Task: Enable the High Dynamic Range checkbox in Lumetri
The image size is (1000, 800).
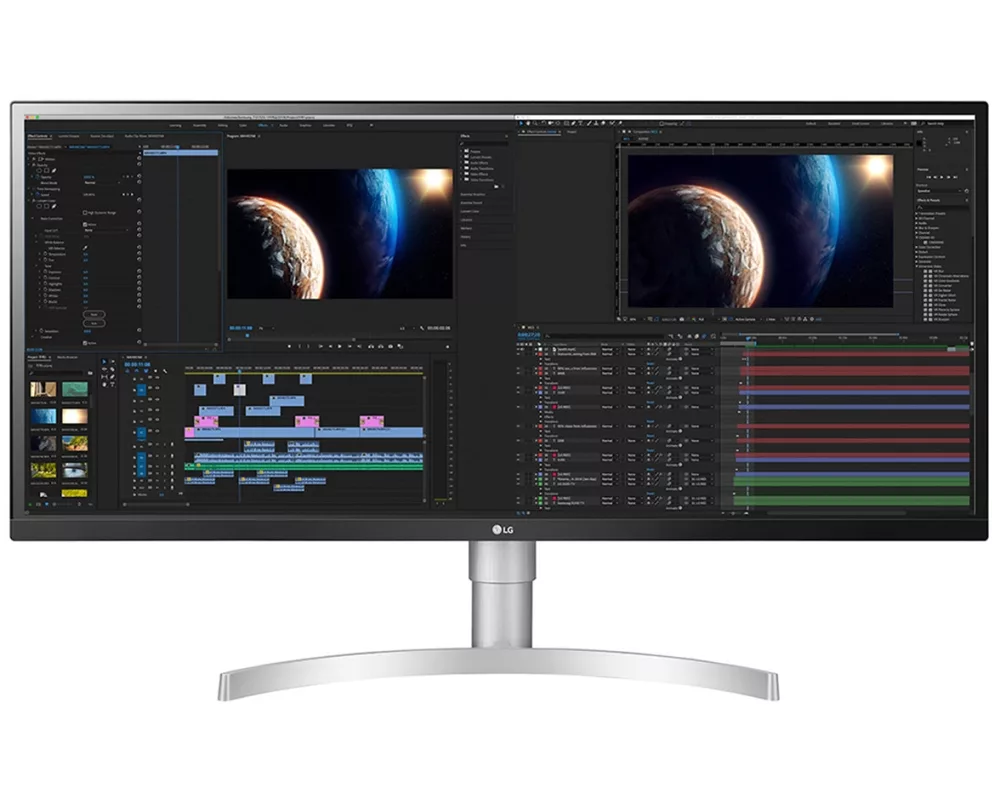Action: [x=86, y=211]
